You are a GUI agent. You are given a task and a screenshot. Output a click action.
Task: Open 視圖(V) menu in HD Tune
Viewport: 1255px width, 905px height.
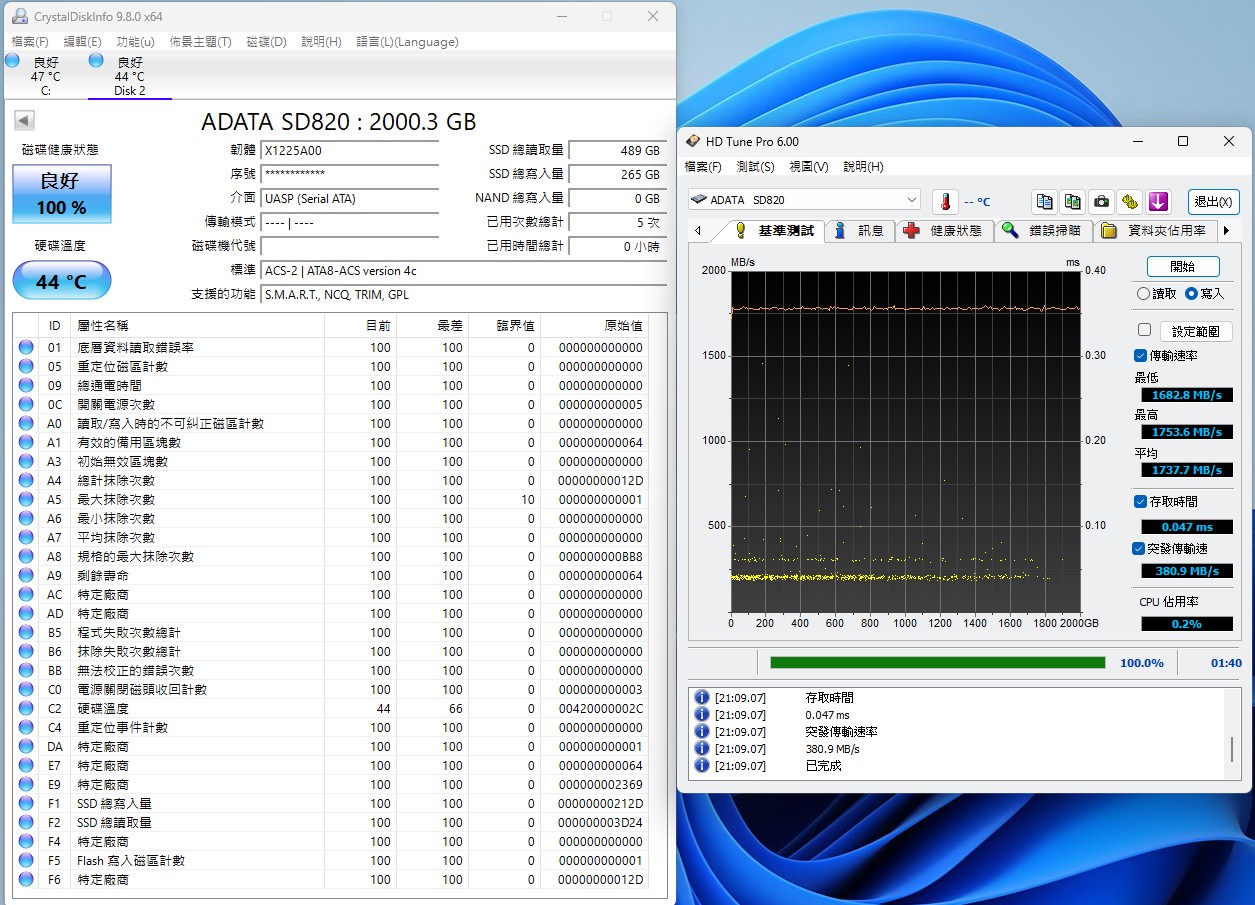coord(808,167)
